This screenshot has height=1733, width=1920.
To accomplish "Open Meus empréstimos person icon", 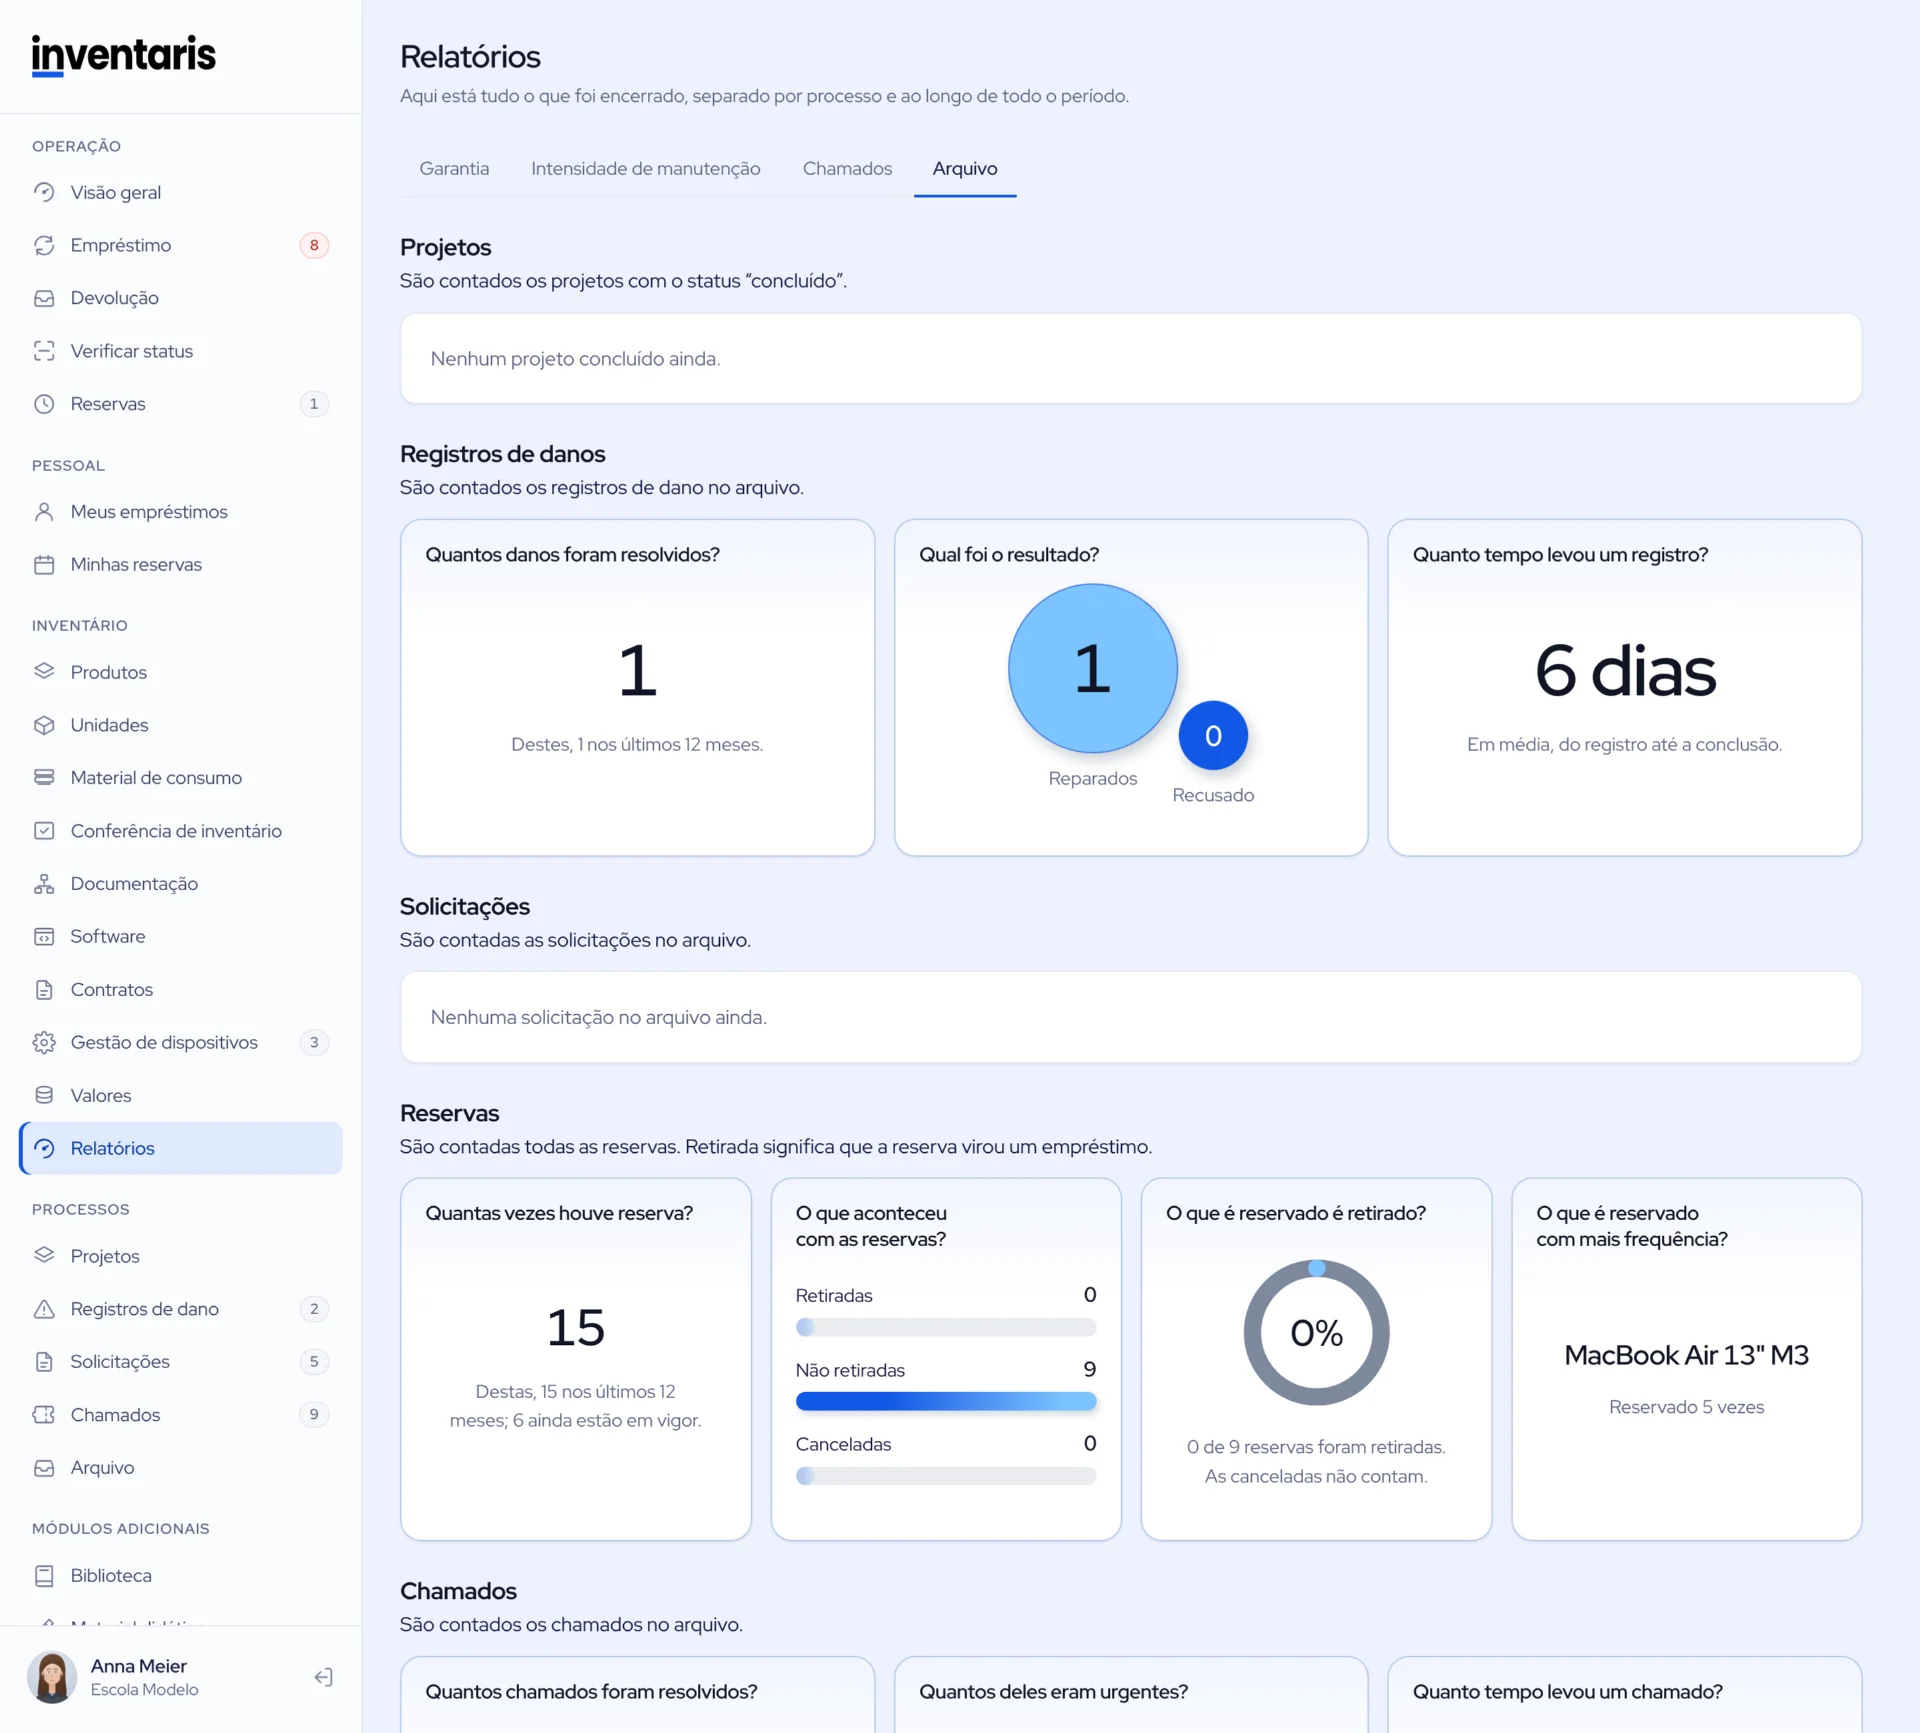I will point(44,512).
